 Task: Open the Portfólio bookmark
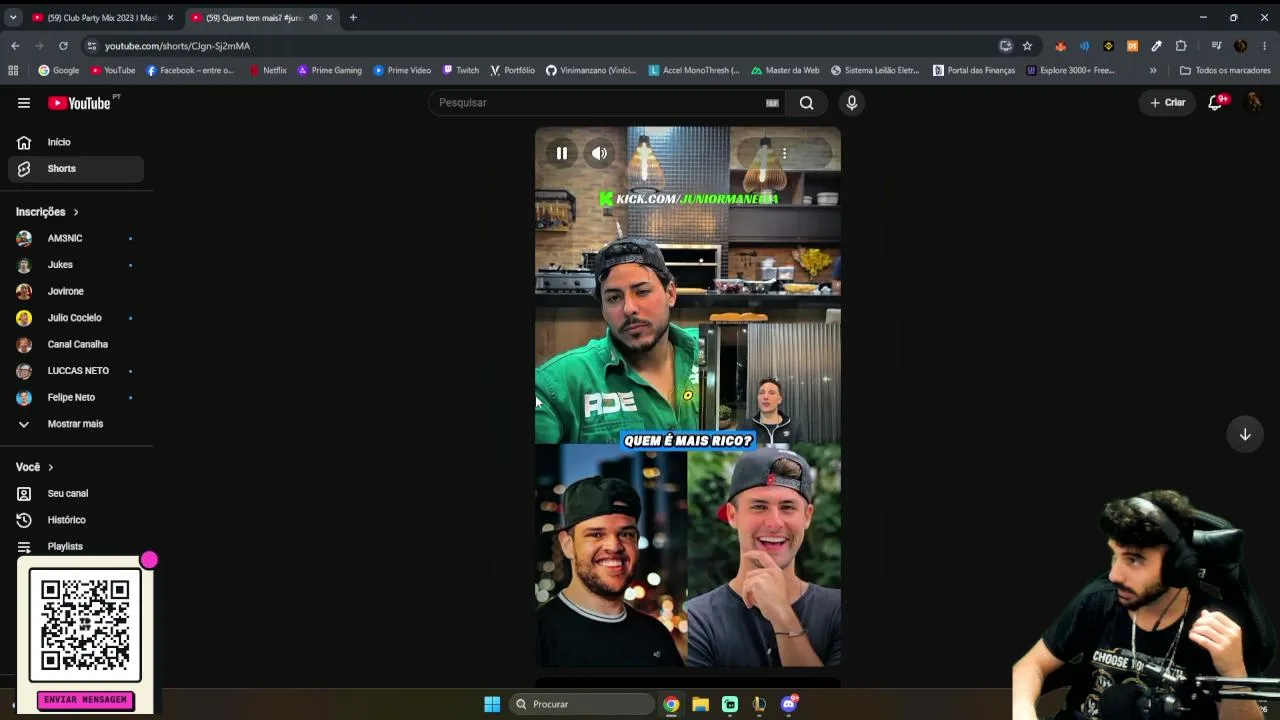pos(512,70)
